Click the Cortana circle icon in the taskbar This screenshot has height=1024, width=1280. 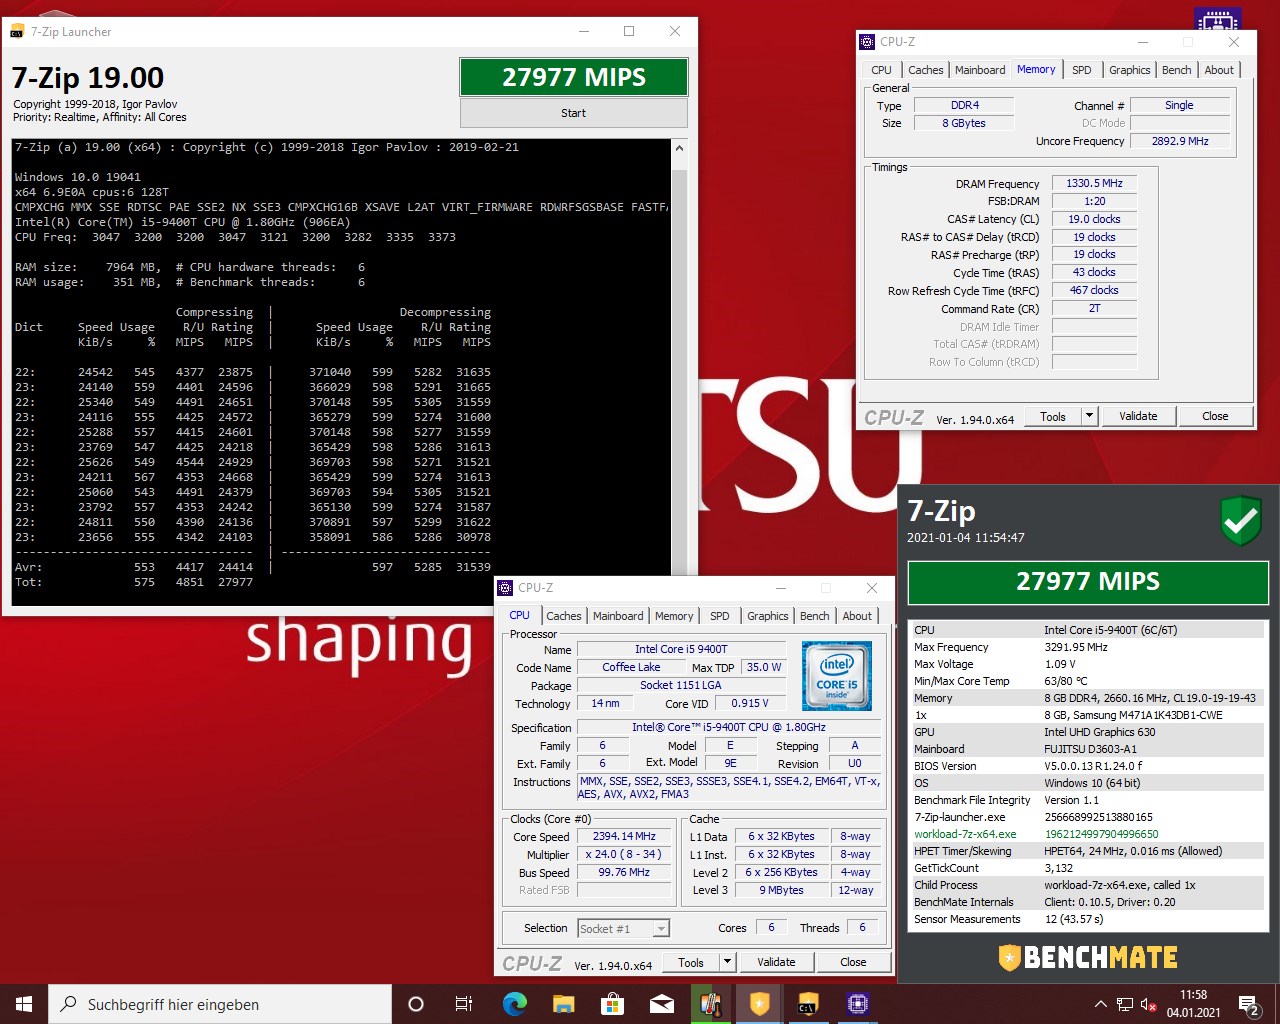pos(416,1004)
